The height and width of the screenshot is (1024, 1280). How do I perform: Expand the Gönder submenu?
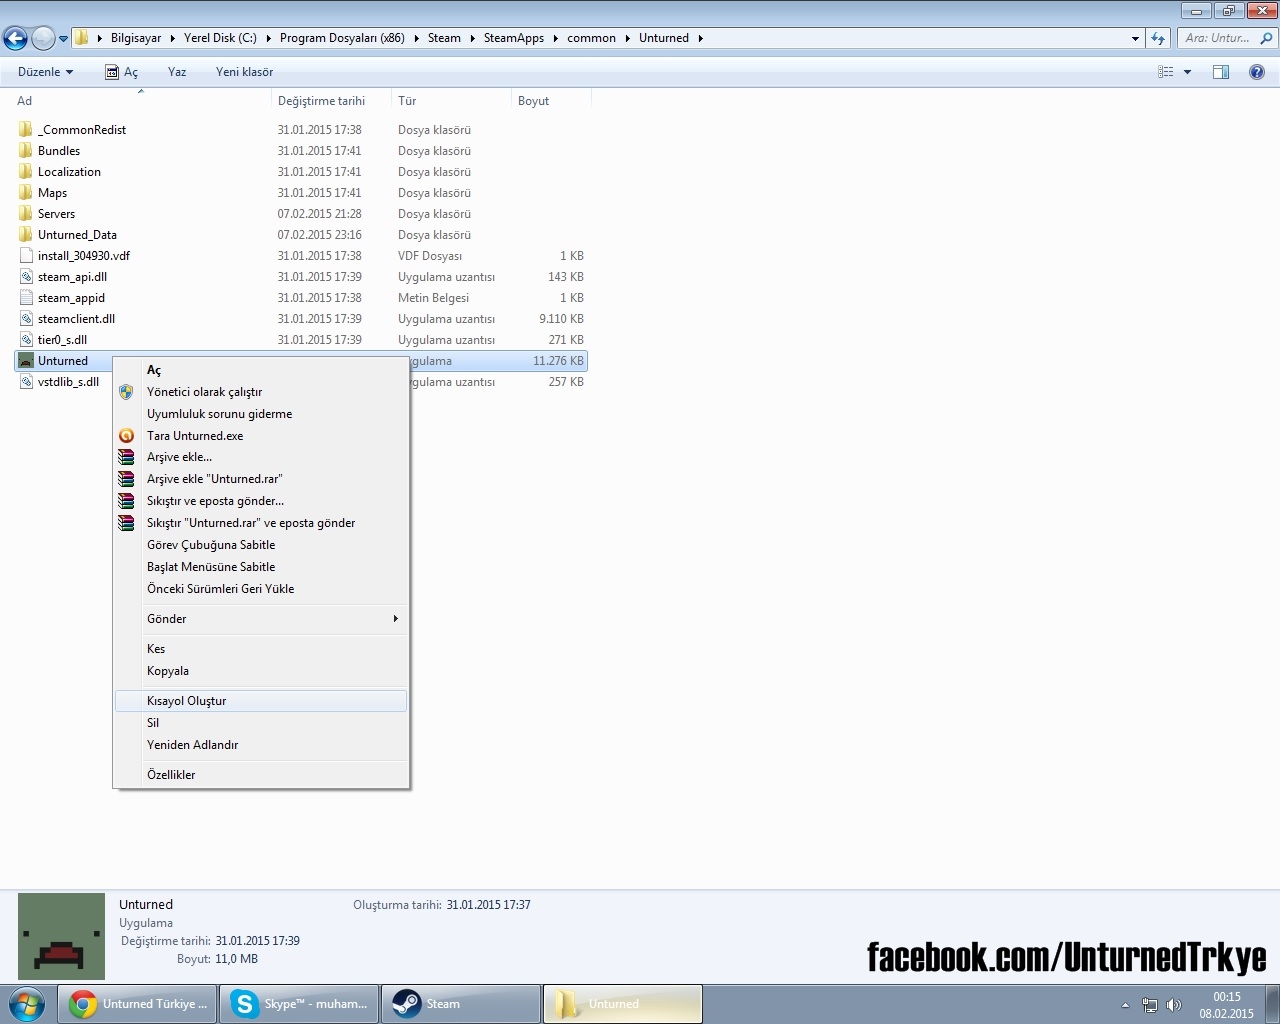[270, 619]
